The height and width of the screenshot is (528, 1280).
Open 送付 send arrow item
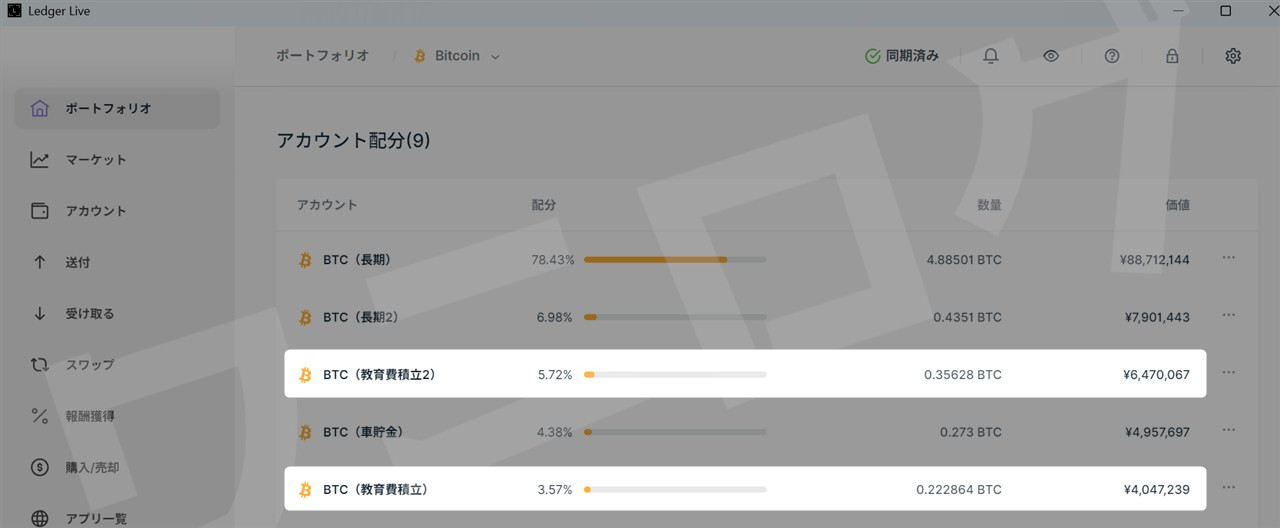[77, 262]
